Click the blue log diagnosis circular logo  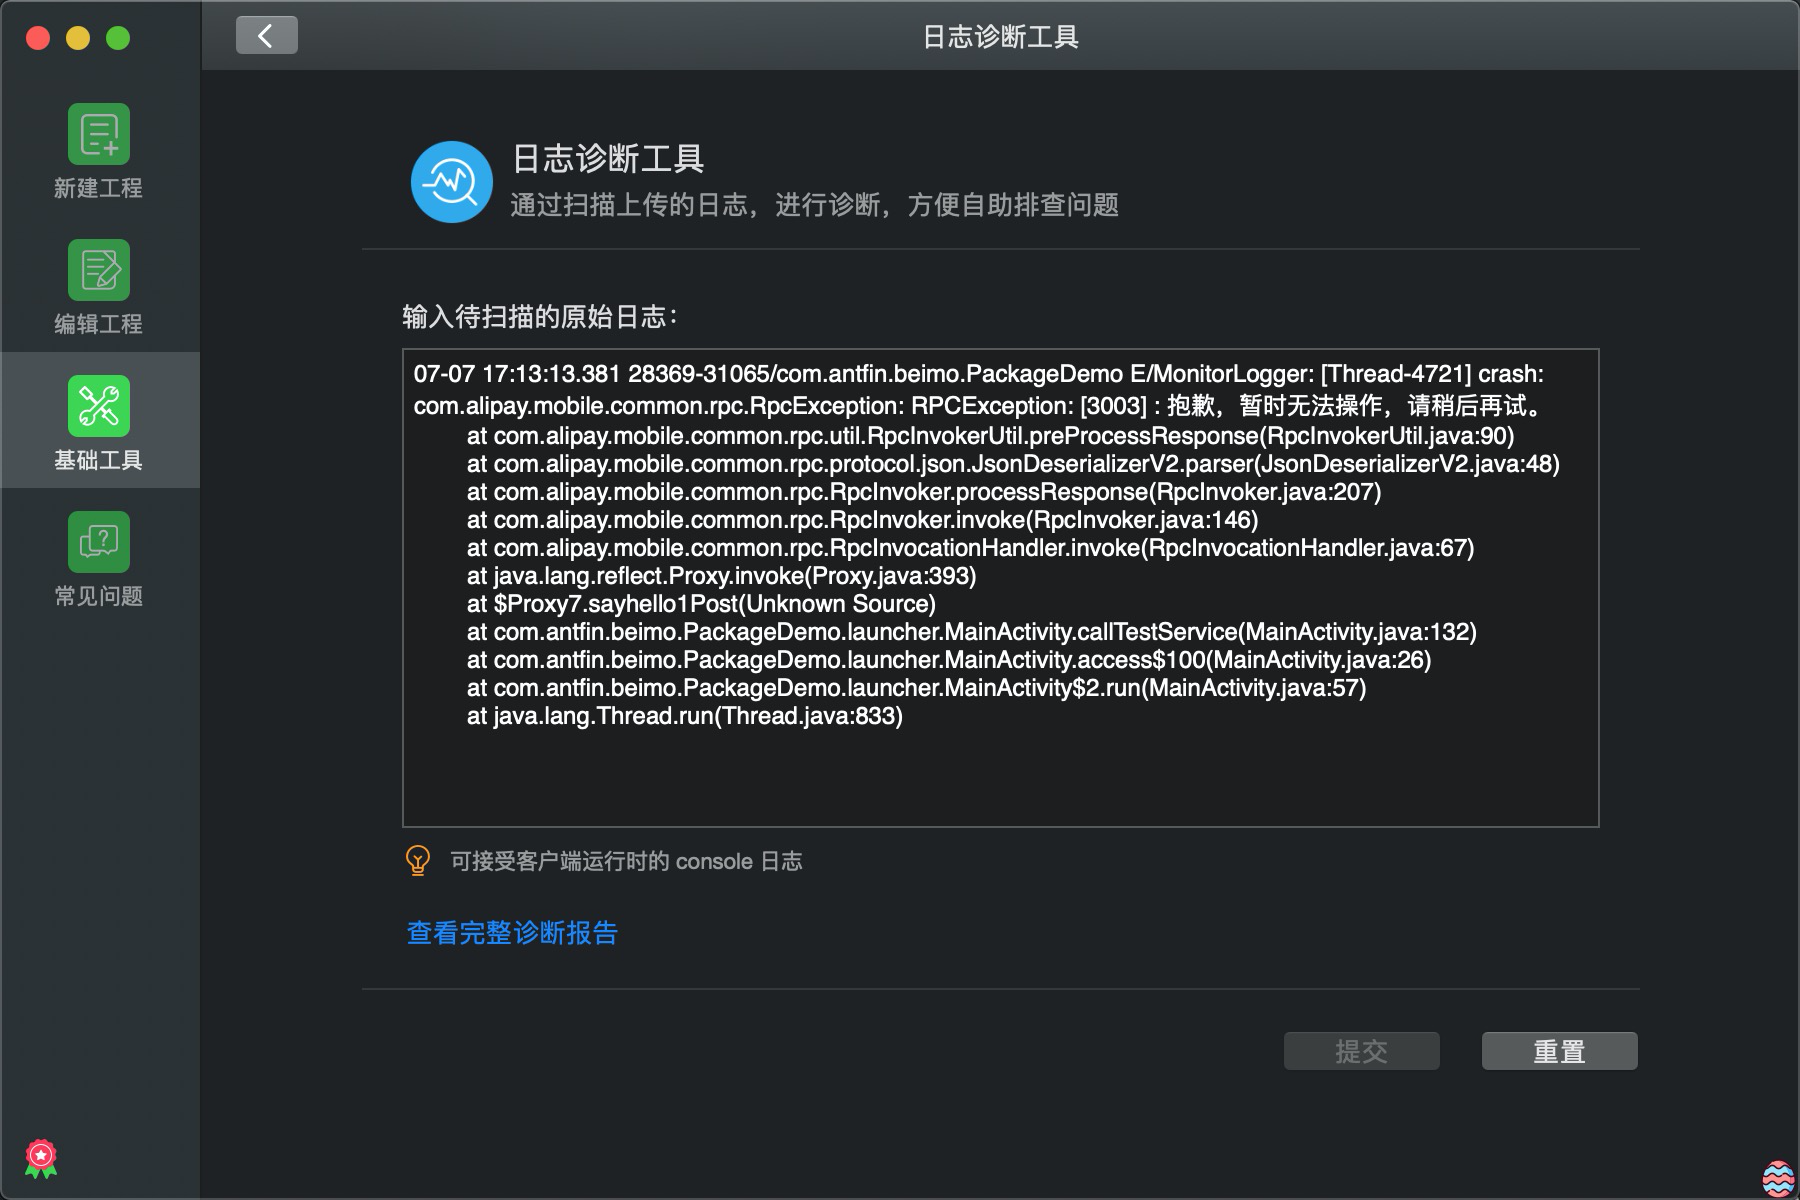[x=451, y=181]
